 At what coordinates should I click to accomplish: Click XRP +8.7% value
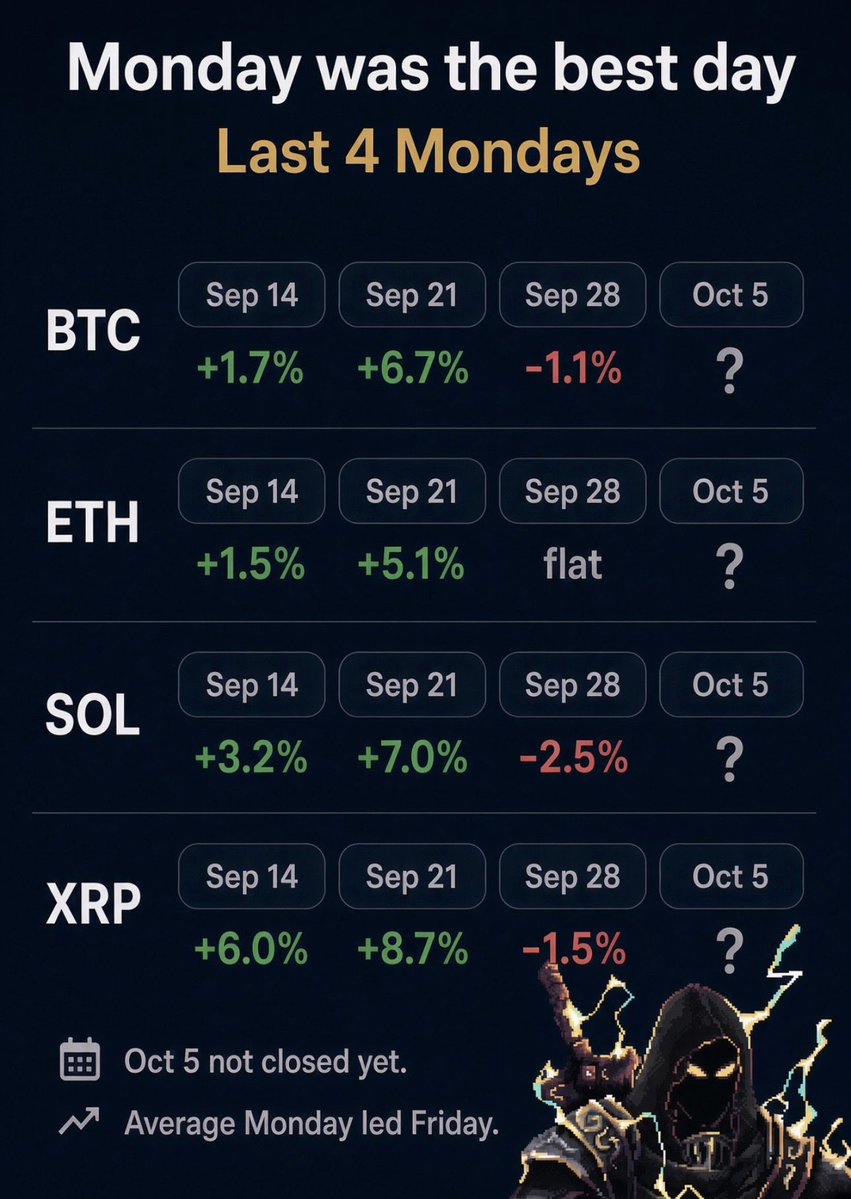(x=412, y=950)
